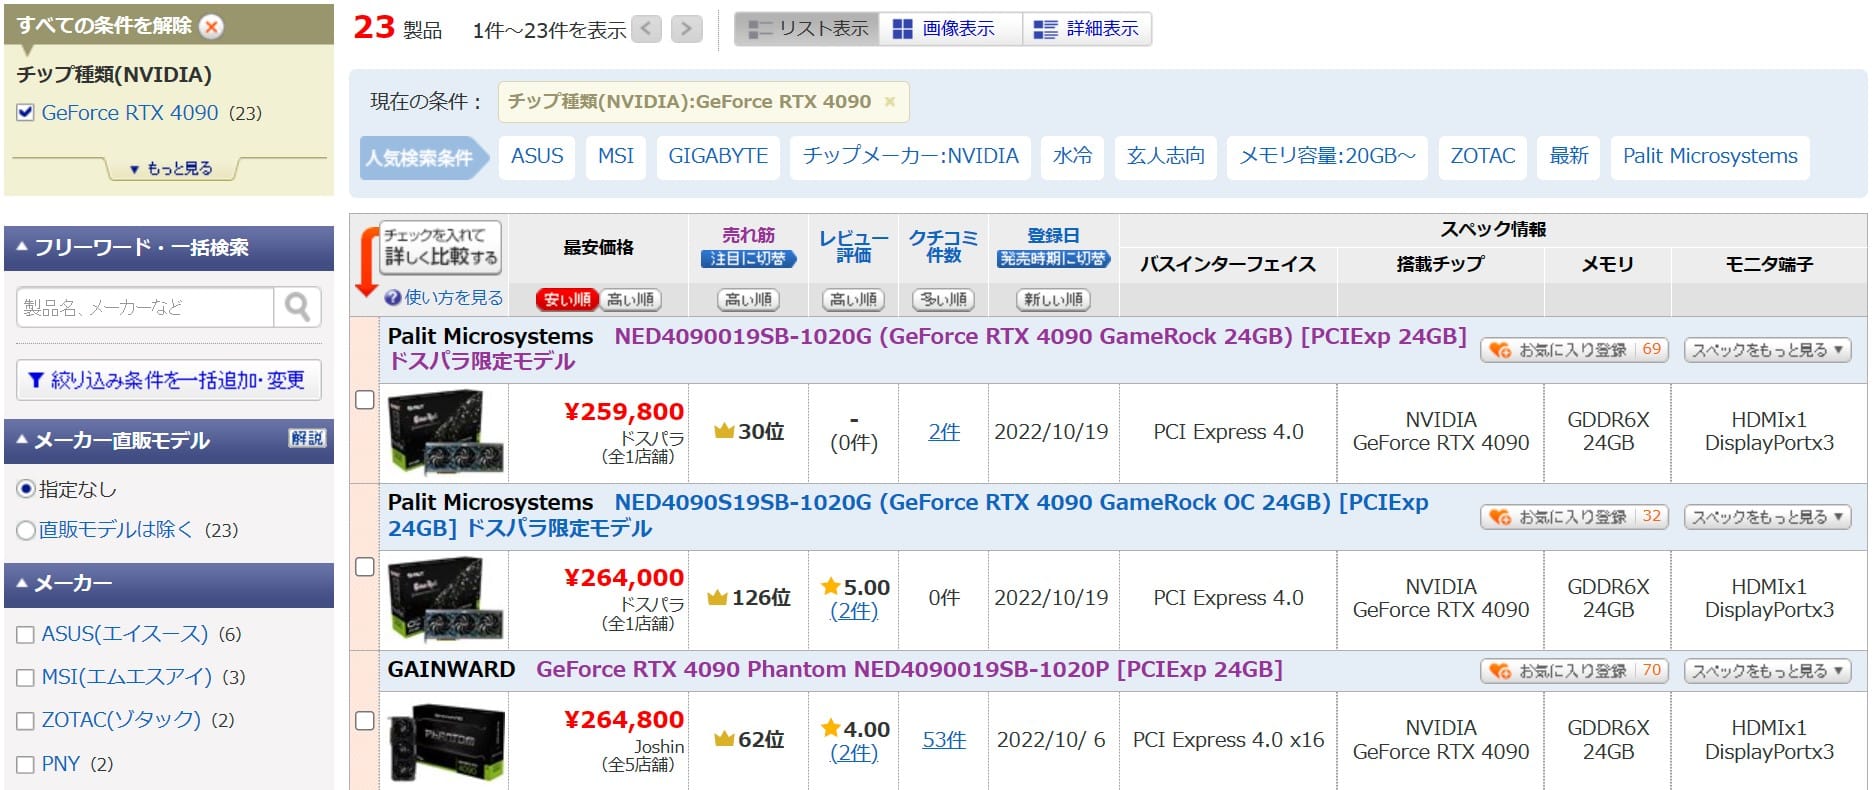Type in the 製品名、メーカーなど search field
Image resolution: width=1876 pixels, height=790 pixels.
(145, 307)
